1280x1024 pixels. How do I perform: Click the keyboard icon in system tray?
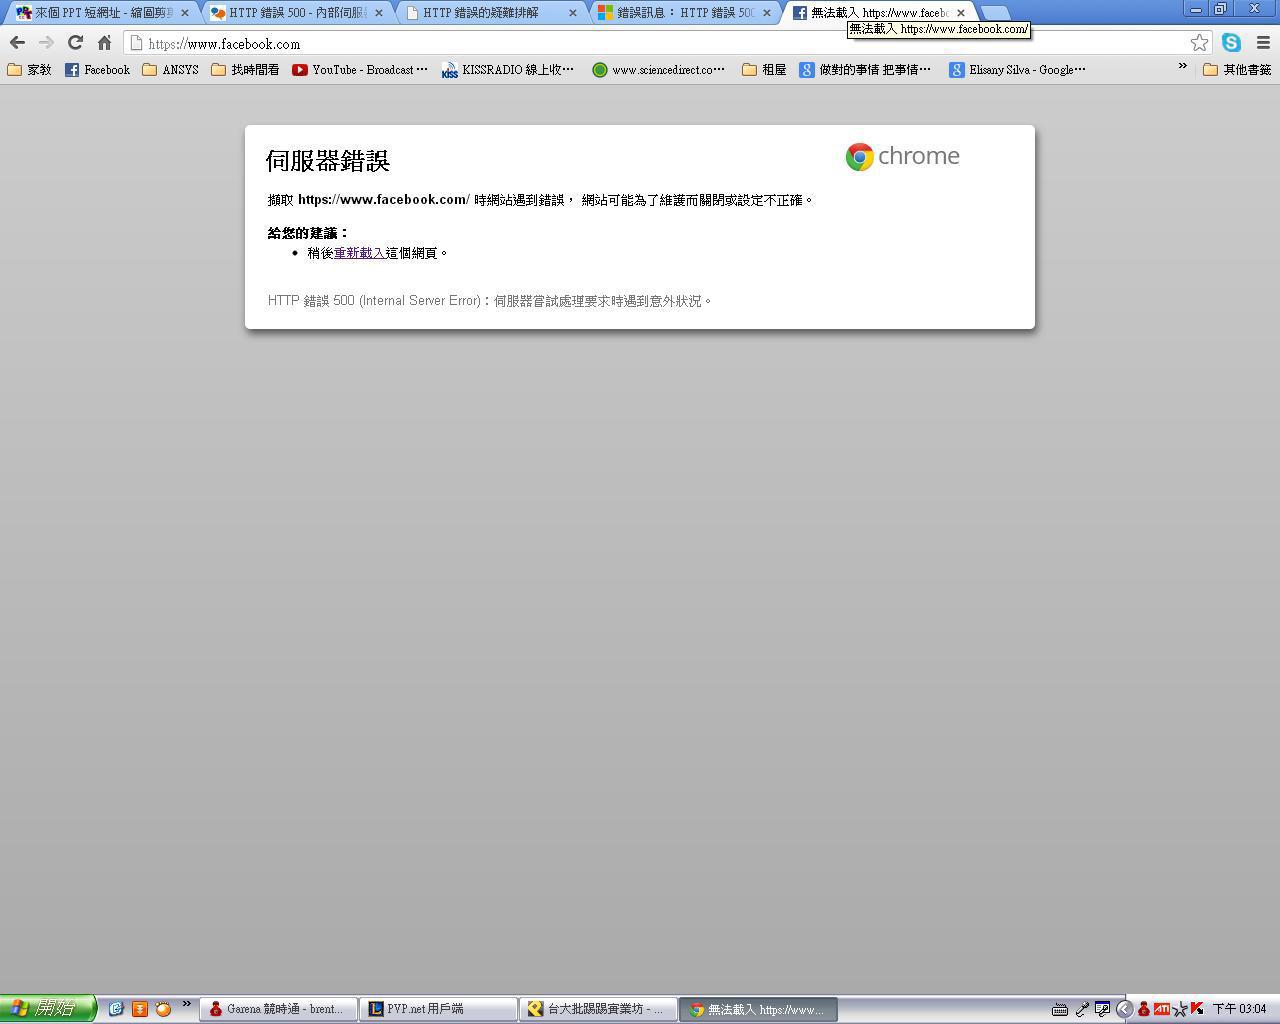pyautogui.click(x=1060, y=1010)
